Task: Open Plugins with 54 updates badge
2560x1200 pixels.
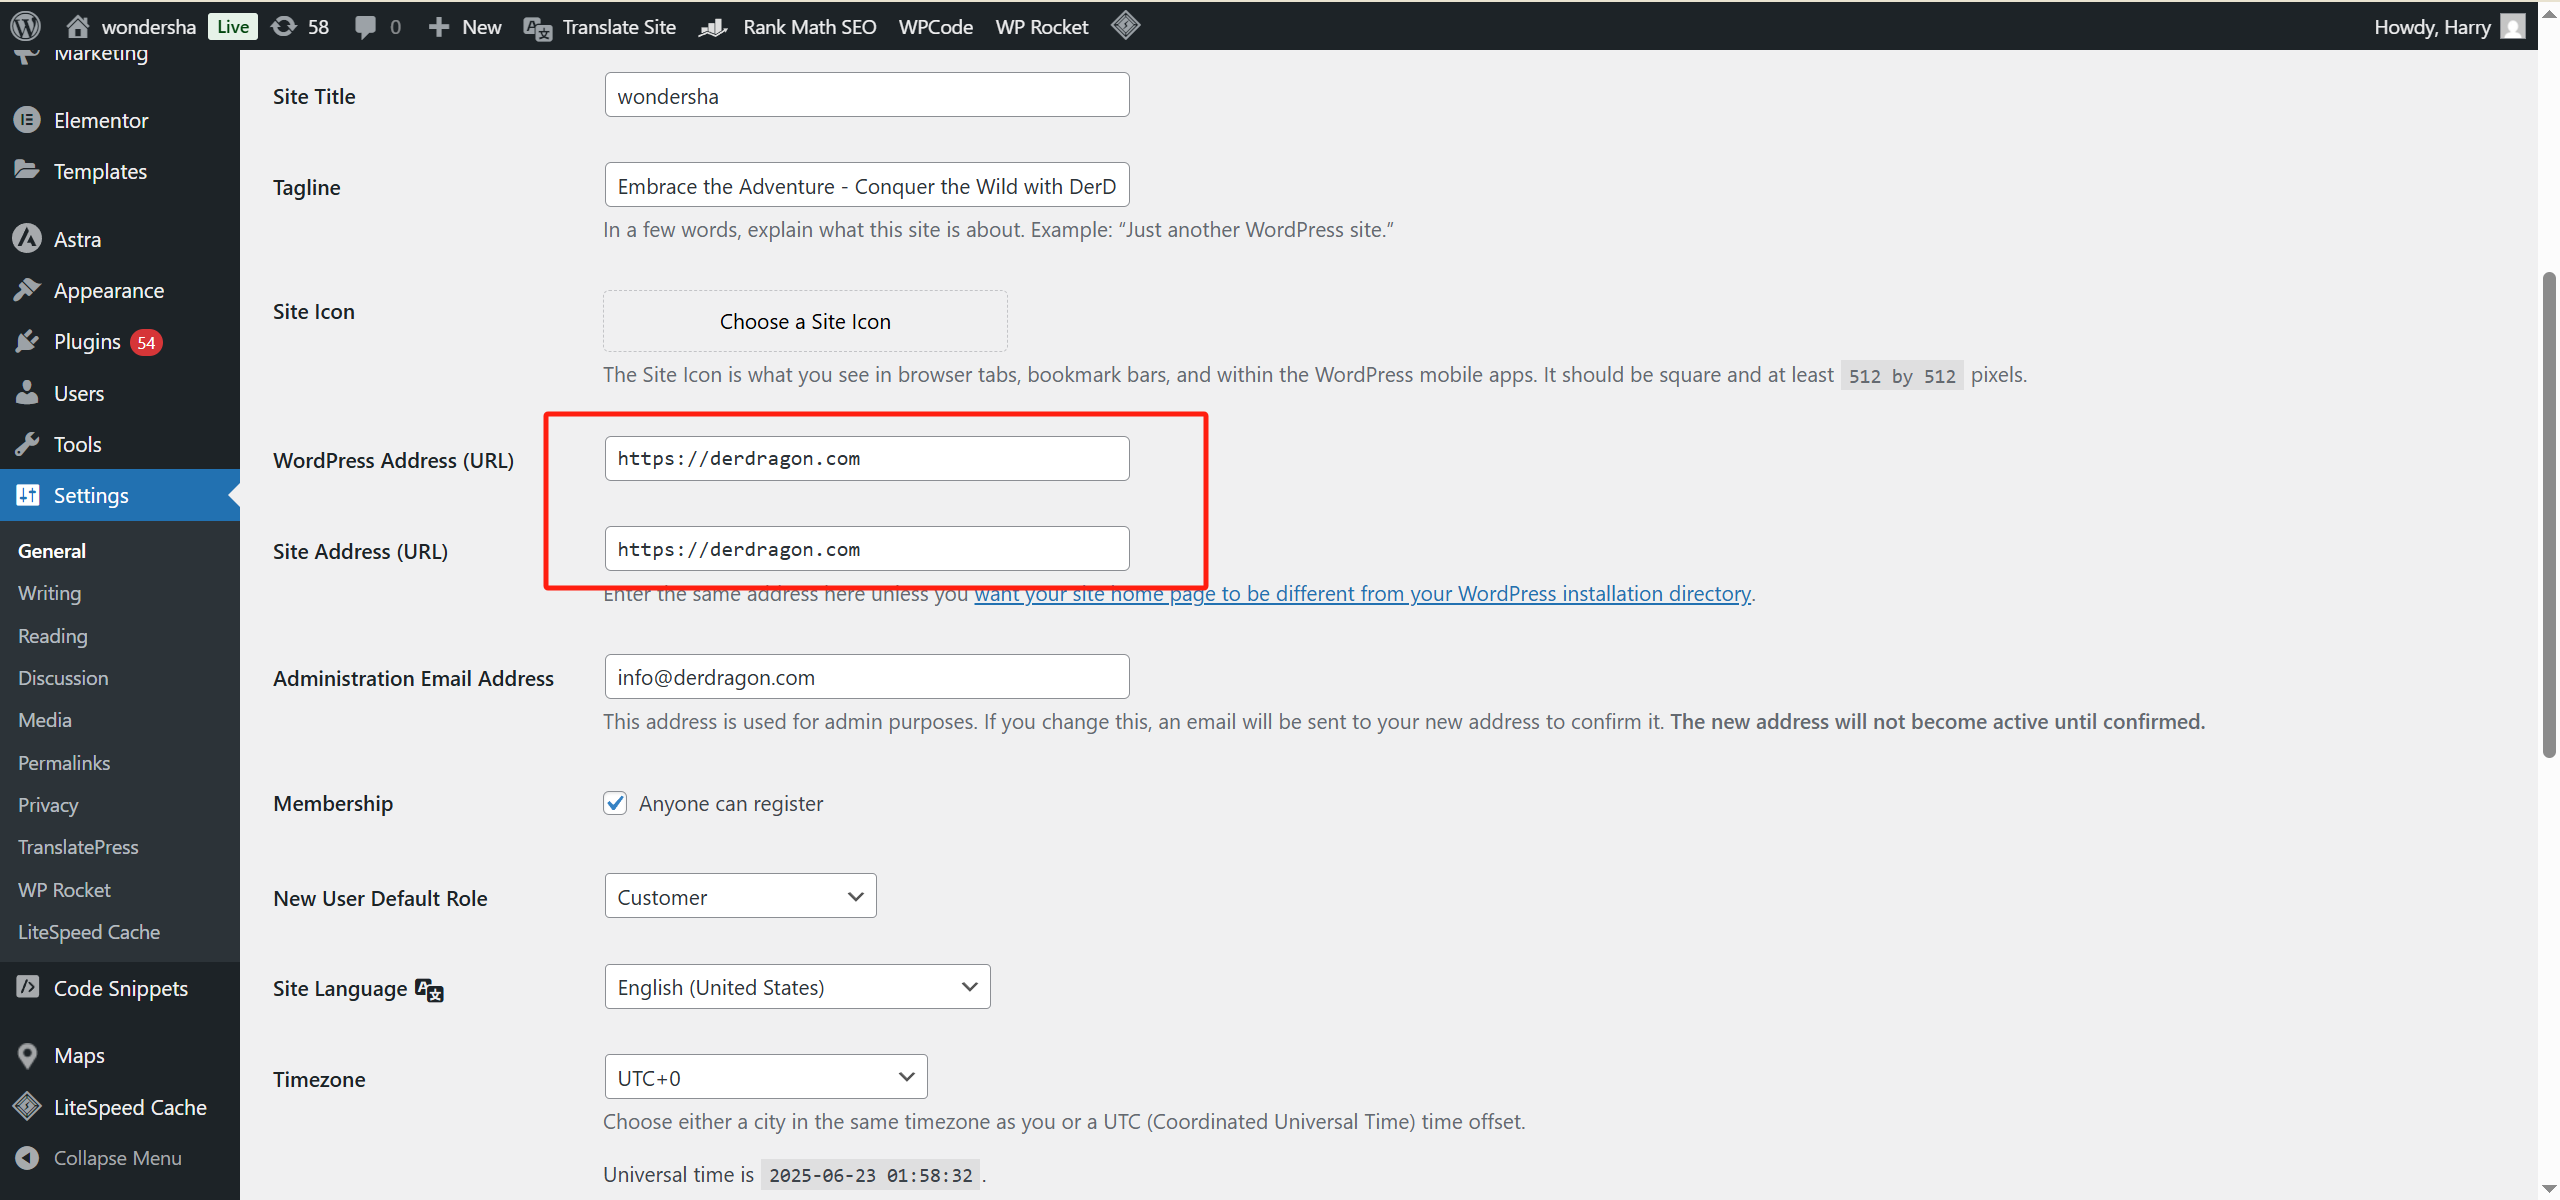Action: [x=87, y=342]
